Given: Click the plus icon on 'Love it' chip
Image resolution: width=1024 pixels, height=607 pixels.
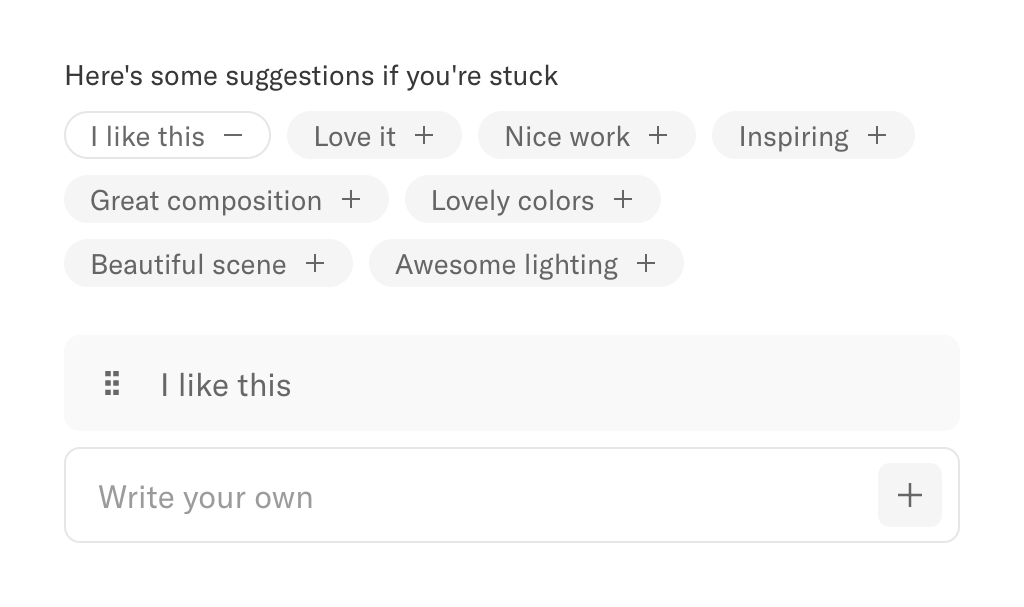Looking at the screenshot, I should 424,135.
